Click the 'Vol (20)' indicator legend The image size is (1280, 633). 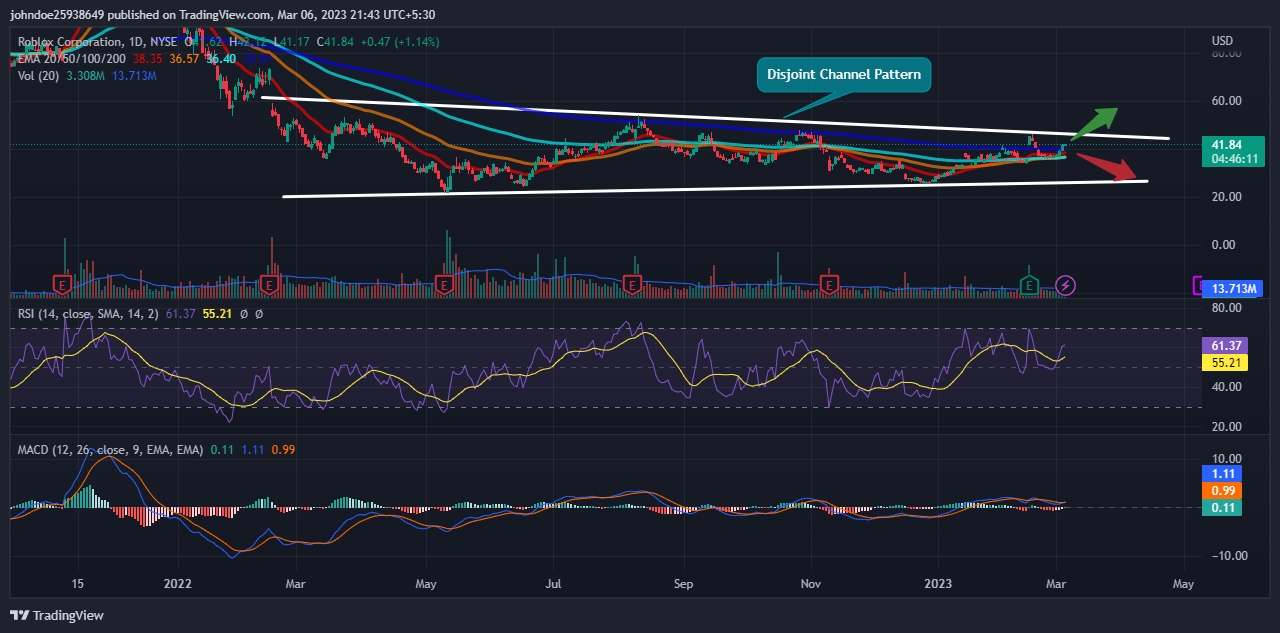click(41, 76)
